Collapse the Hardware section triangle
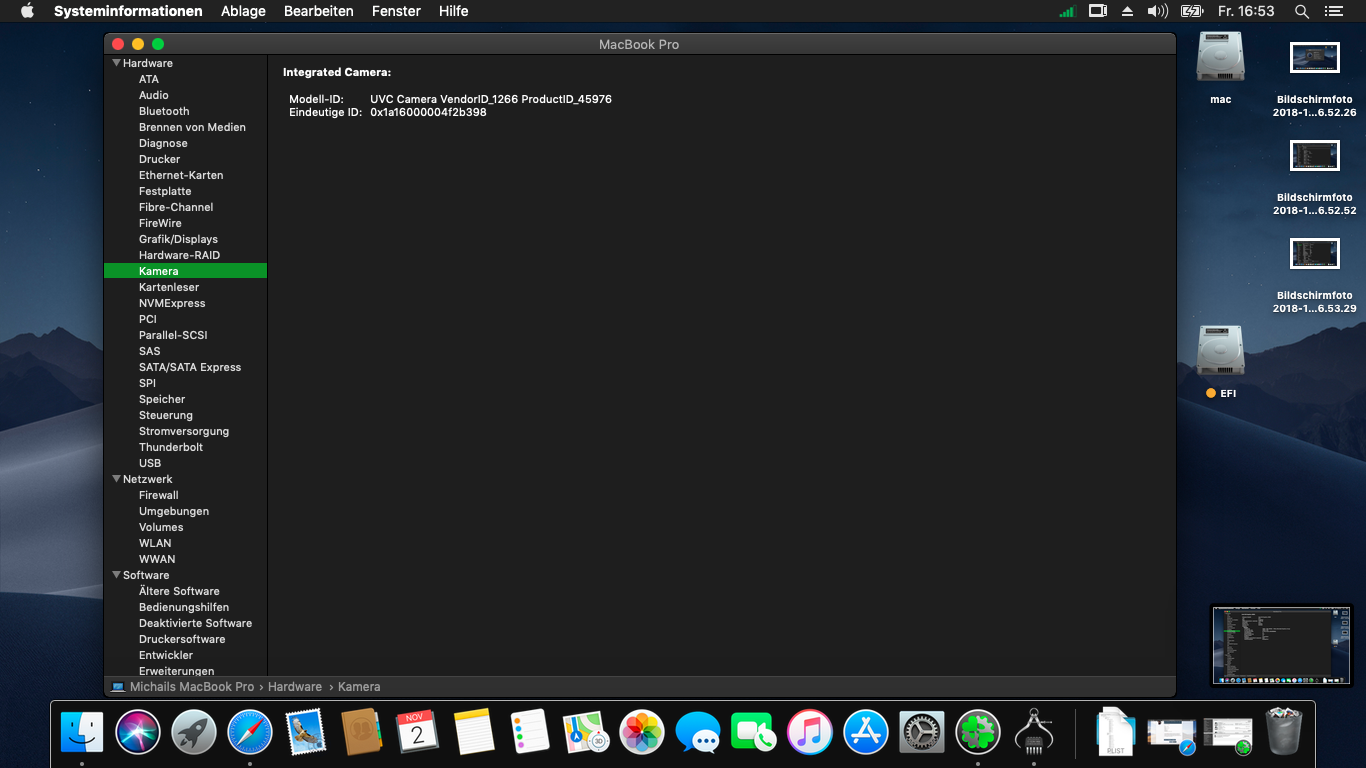Viewport: 1366px width, 768px height. [x=116, y=63]
